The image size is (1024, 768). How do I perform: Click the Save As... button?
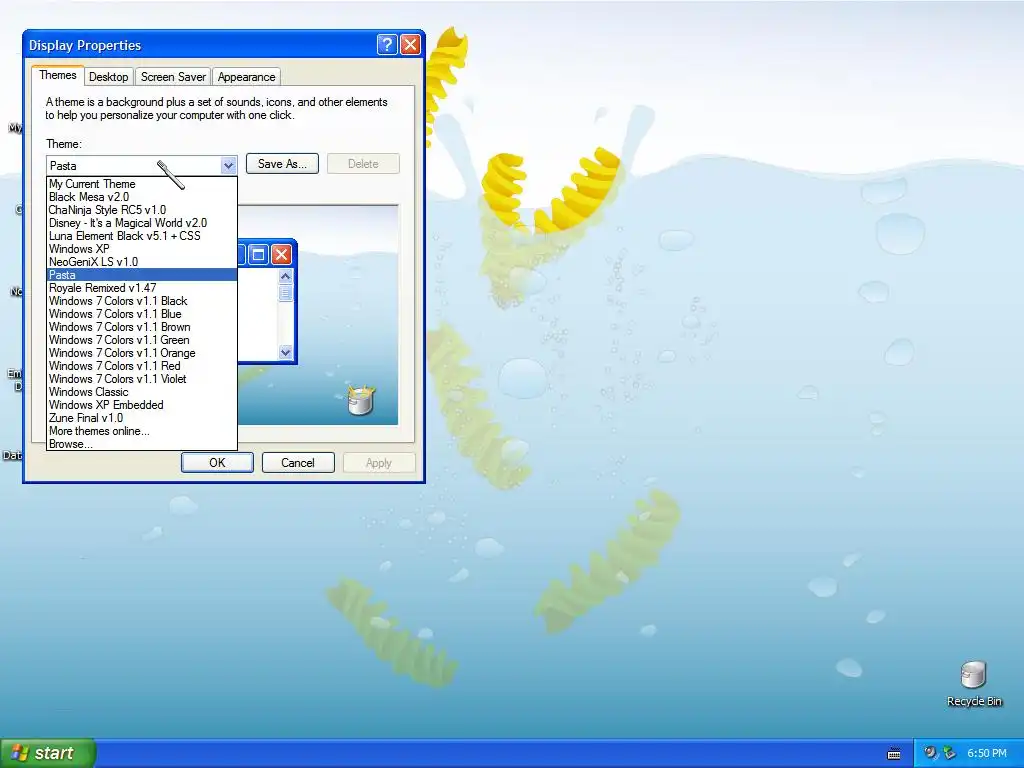282,164
